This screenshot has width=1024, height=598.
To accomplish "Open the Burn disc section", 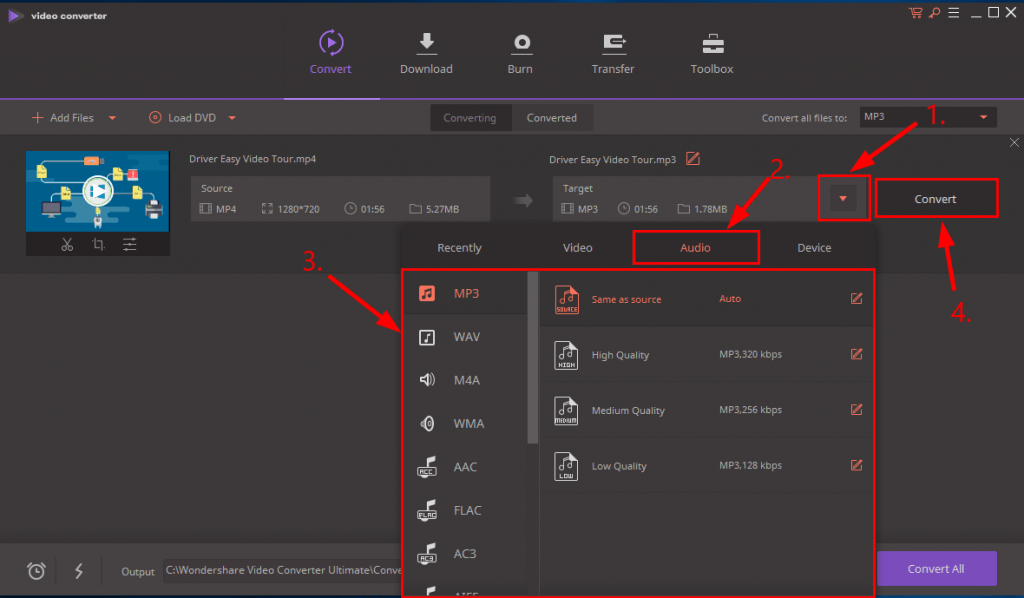I will coord(520,43).
